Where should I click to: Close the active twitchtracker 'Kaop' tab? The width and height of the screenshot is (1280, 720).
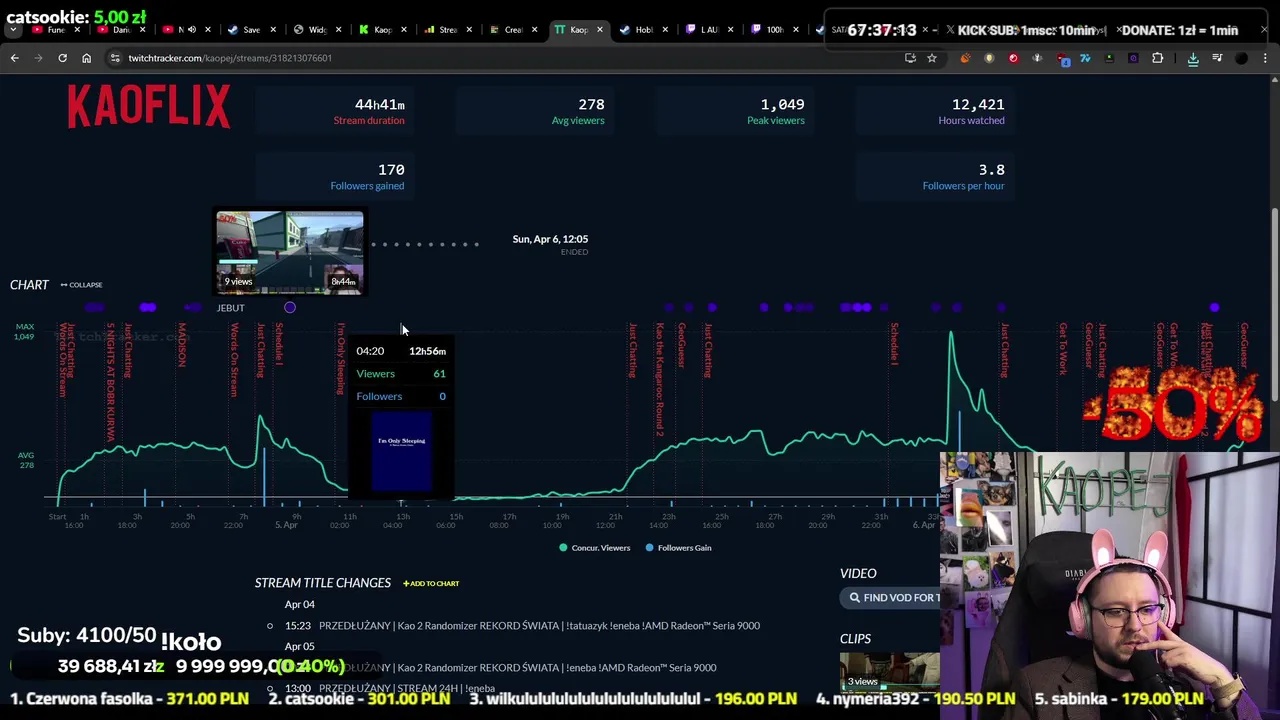click(599, 30)
